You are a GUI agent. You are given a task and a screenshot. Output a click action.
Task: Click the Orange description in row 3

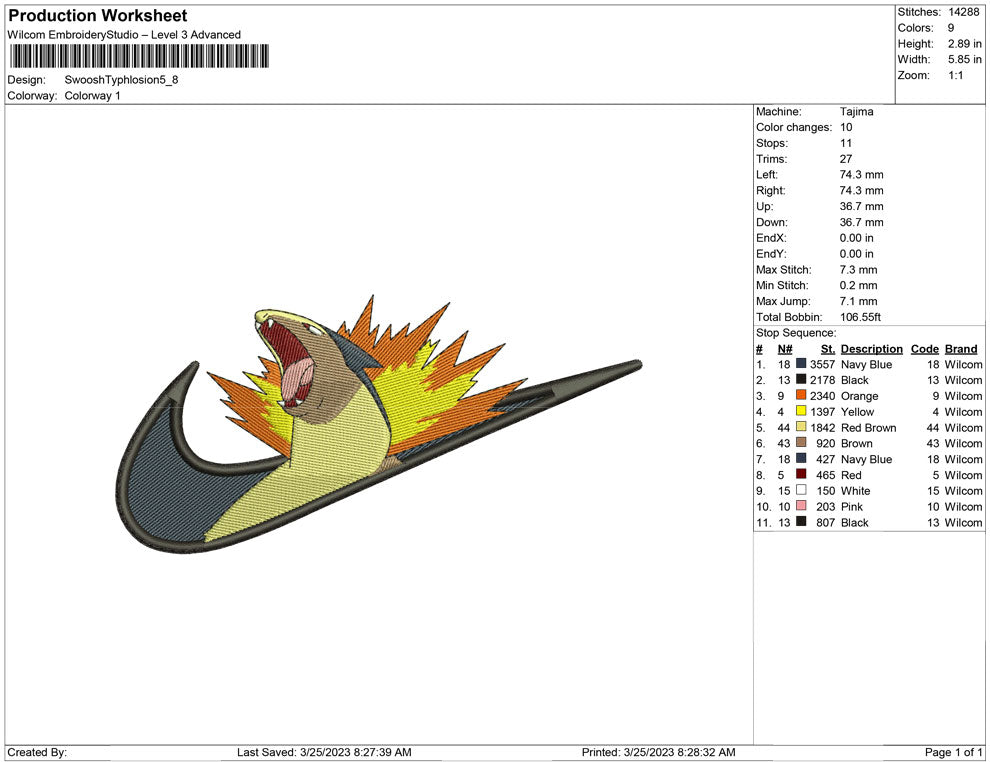[x=859, y=396]
